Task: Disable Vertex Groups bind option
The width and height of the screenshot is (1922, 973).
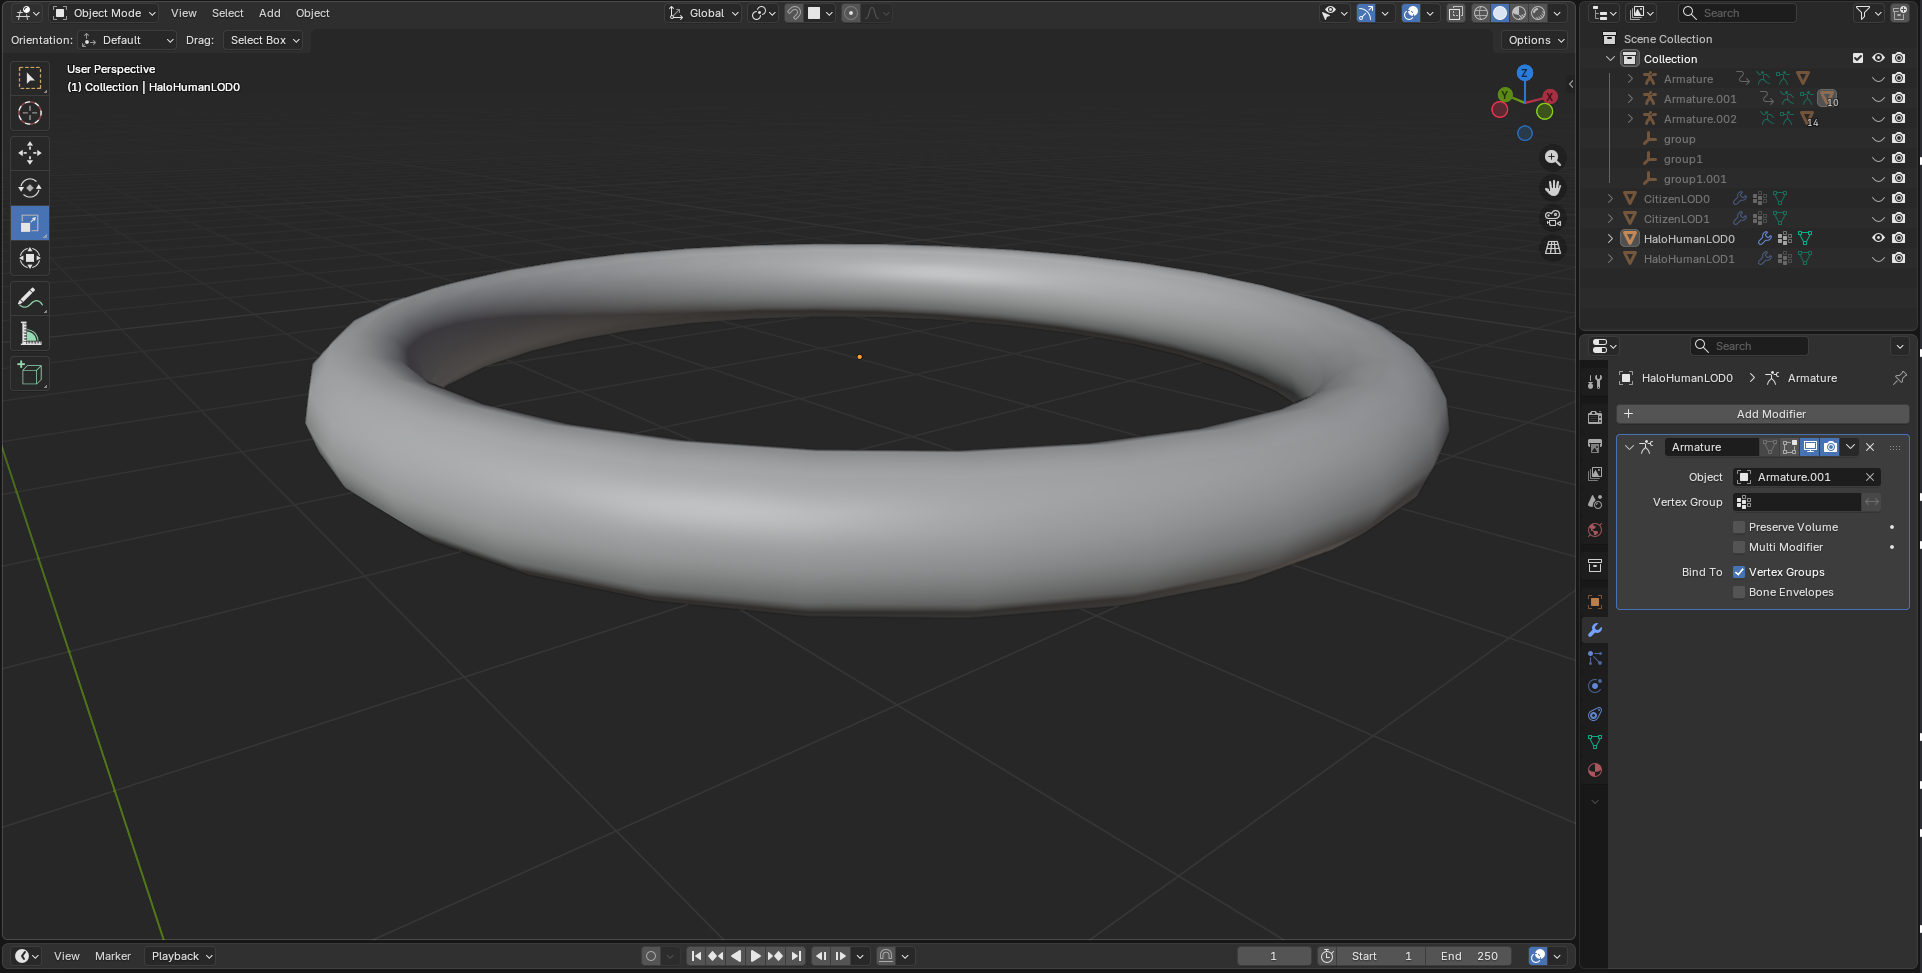Action: [x=1739, y=572]
